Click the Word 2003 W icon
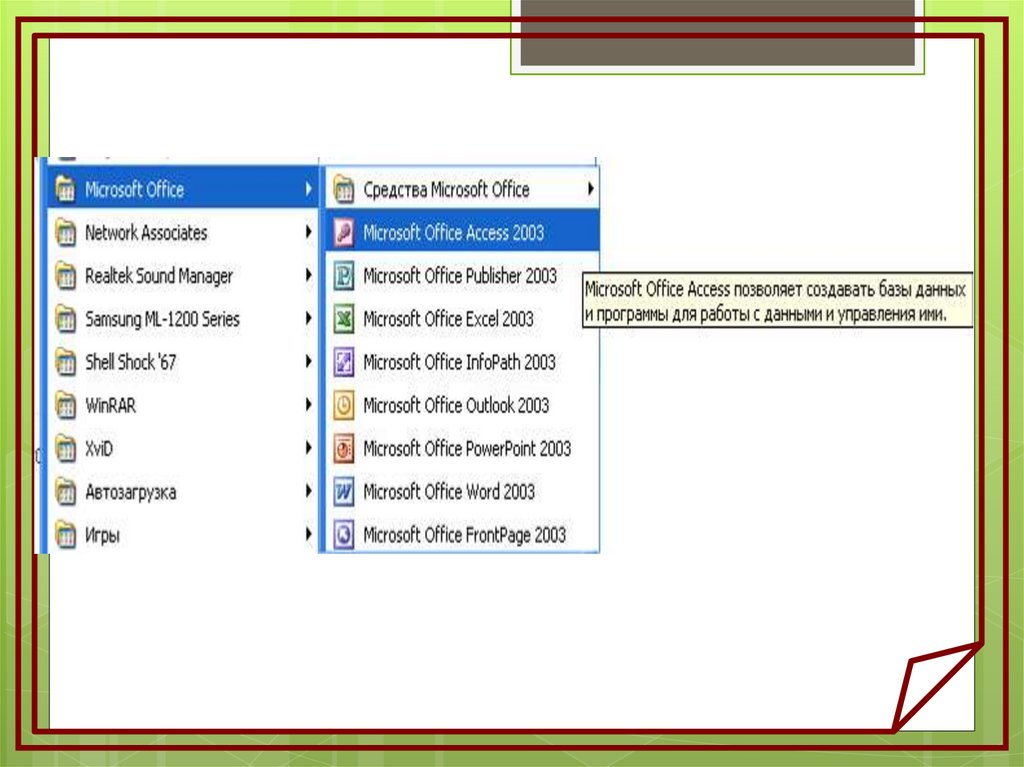The width and height of the screenshot is (1024, 767). [344, 491]
